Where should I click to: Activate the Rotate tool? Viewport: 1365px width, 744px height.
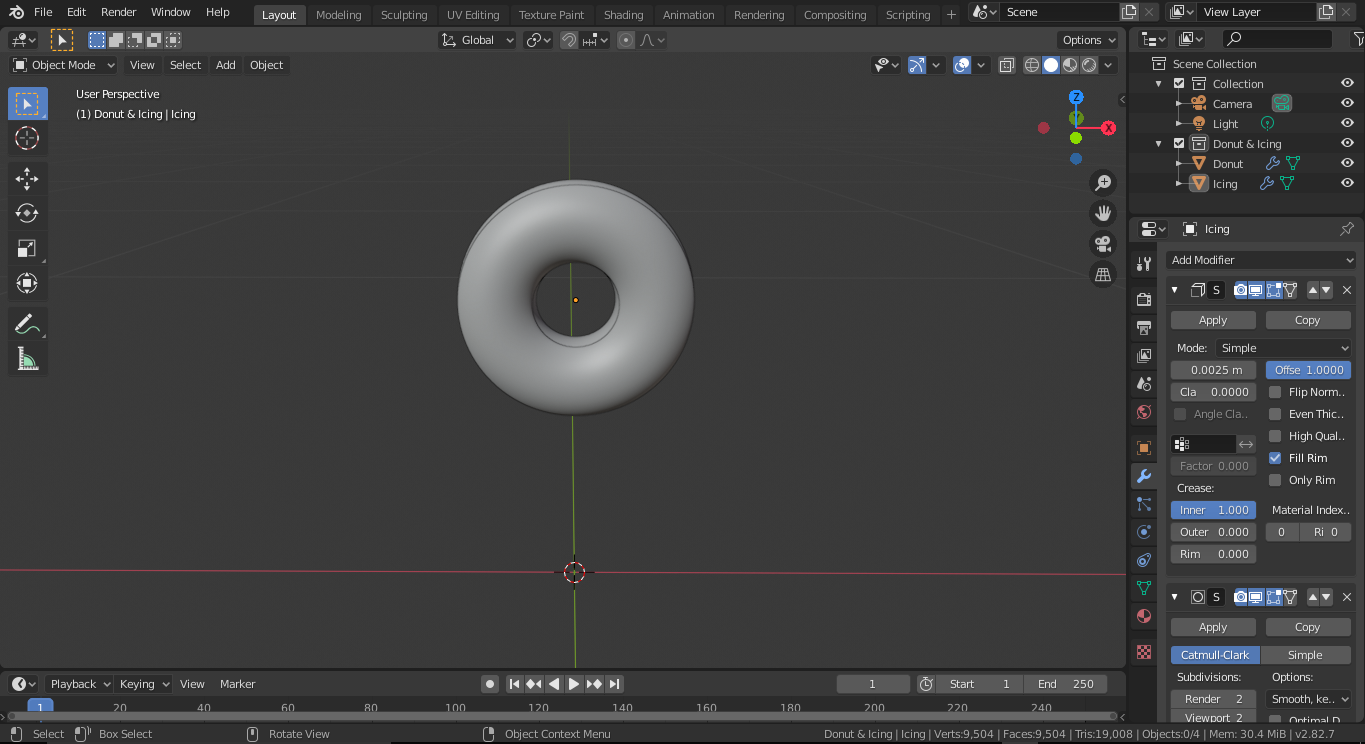(28, 213)
